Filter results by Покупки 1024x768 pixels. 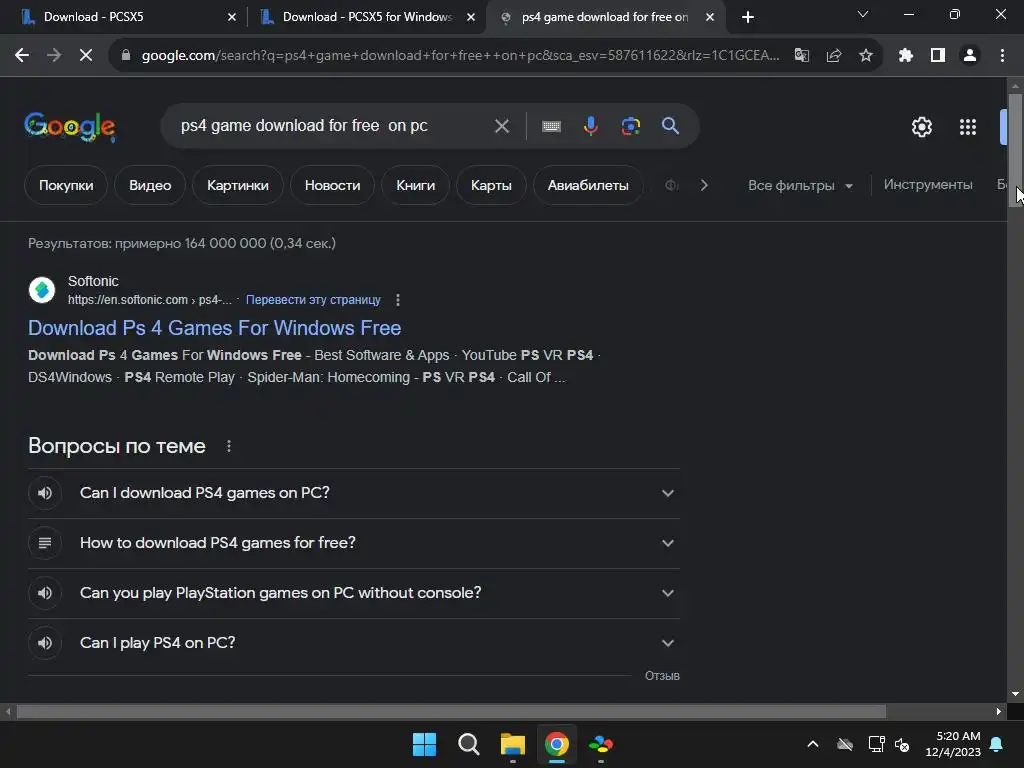pos(66,185)
